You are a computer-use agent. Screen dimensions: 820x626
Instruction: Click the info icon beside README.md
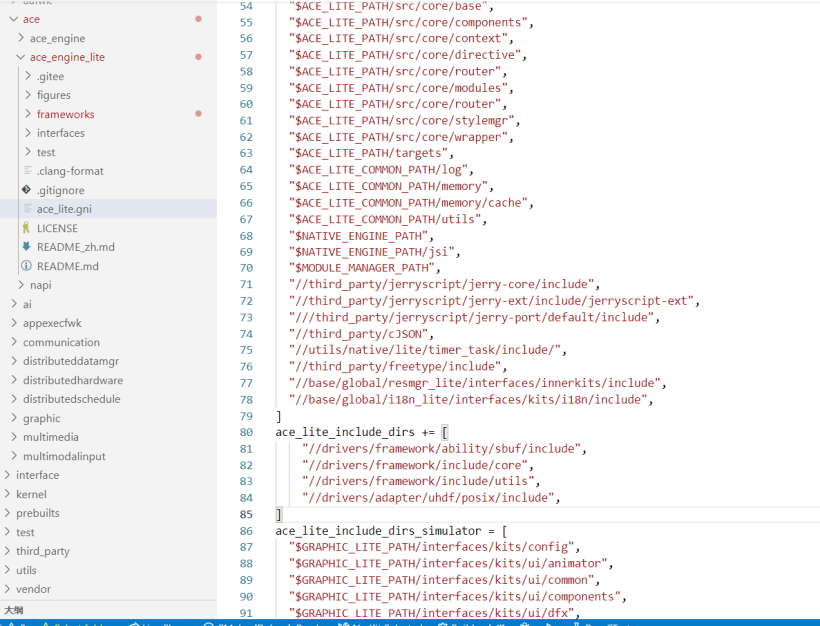click(x=26, y=266)
